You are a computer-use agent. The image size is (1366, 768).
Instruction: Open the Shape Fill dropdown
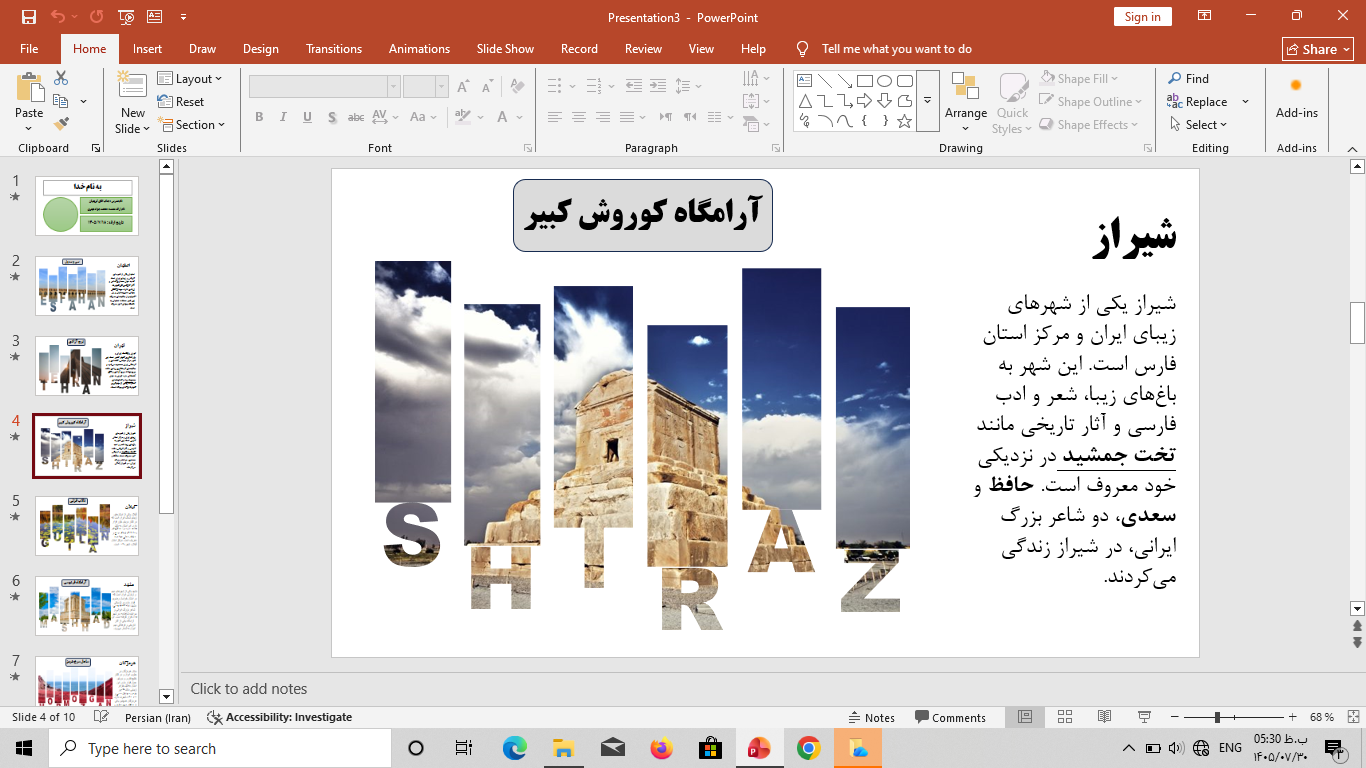[x=1079, y=78]
